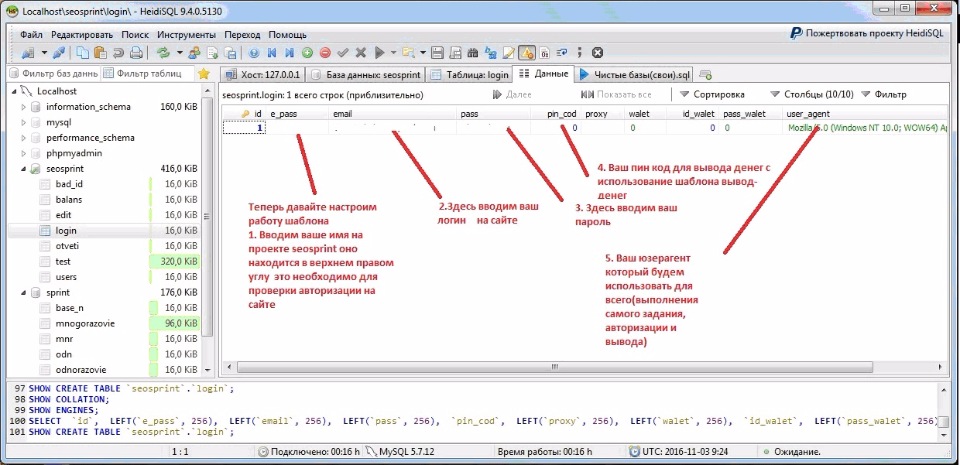
Task: Refresh with the green arrows icon
Action: pos(163,53)
